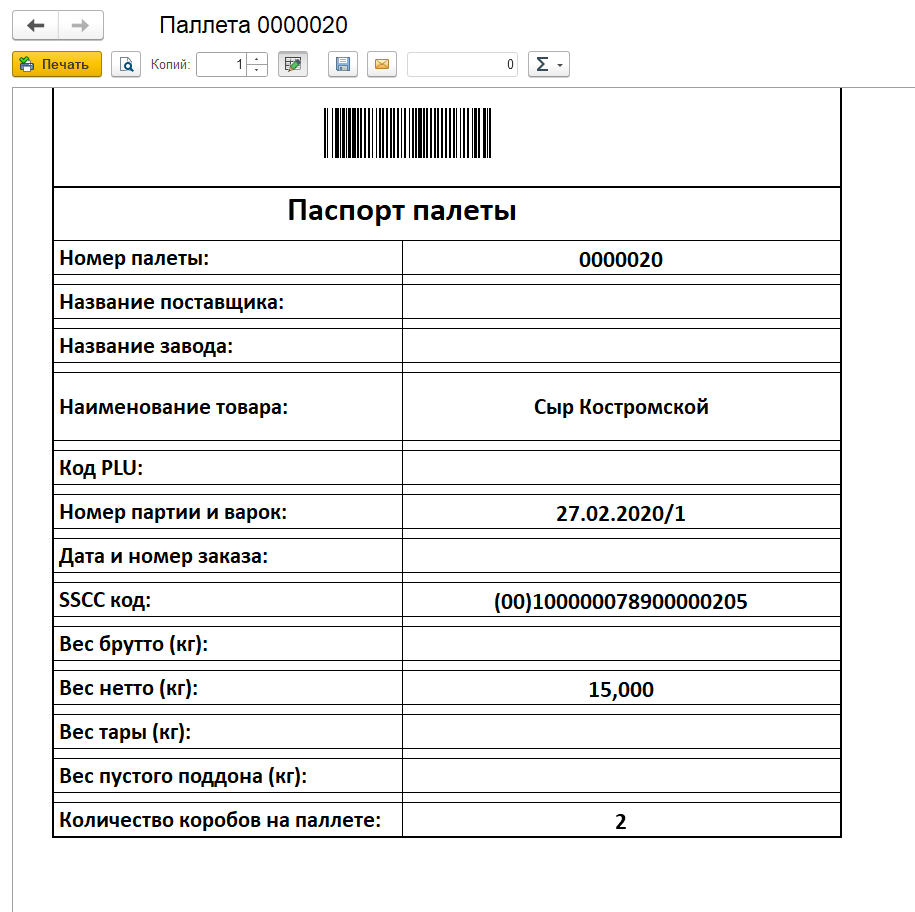Open the sigma sum dropdown
915x912 pixels.
[548, 65]
